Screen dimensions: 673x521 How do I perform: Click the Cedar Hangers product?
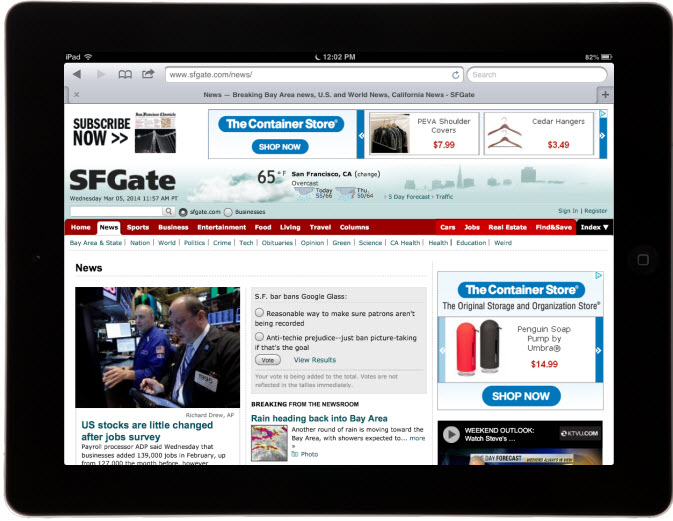coord(539,133)
